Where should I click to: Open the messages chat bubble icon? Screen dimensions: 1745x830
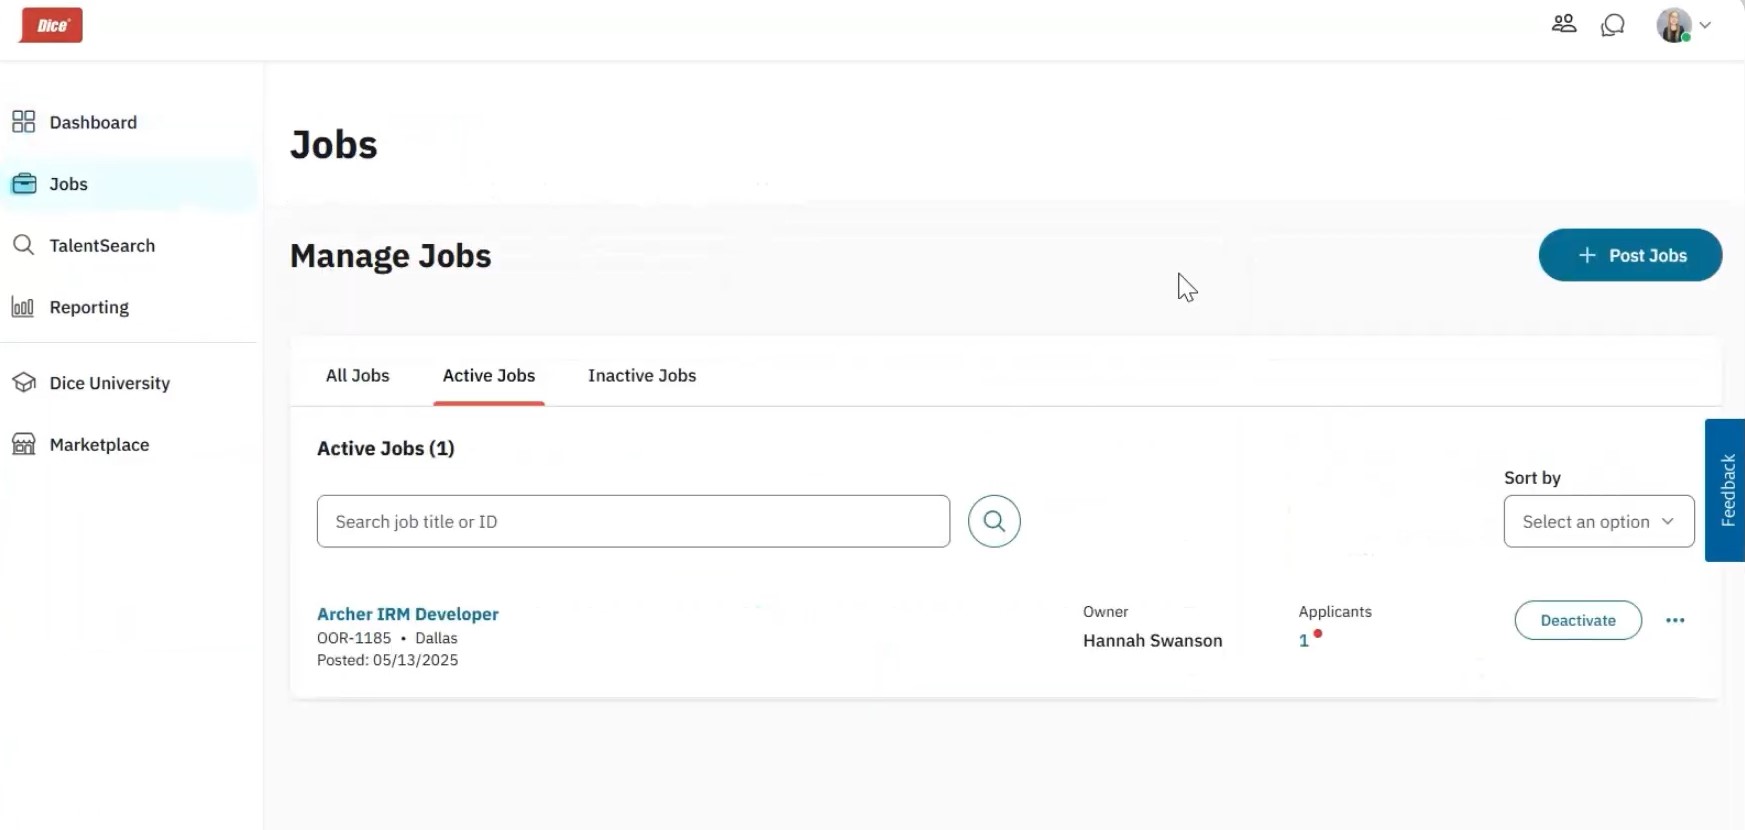point(1613,25)
